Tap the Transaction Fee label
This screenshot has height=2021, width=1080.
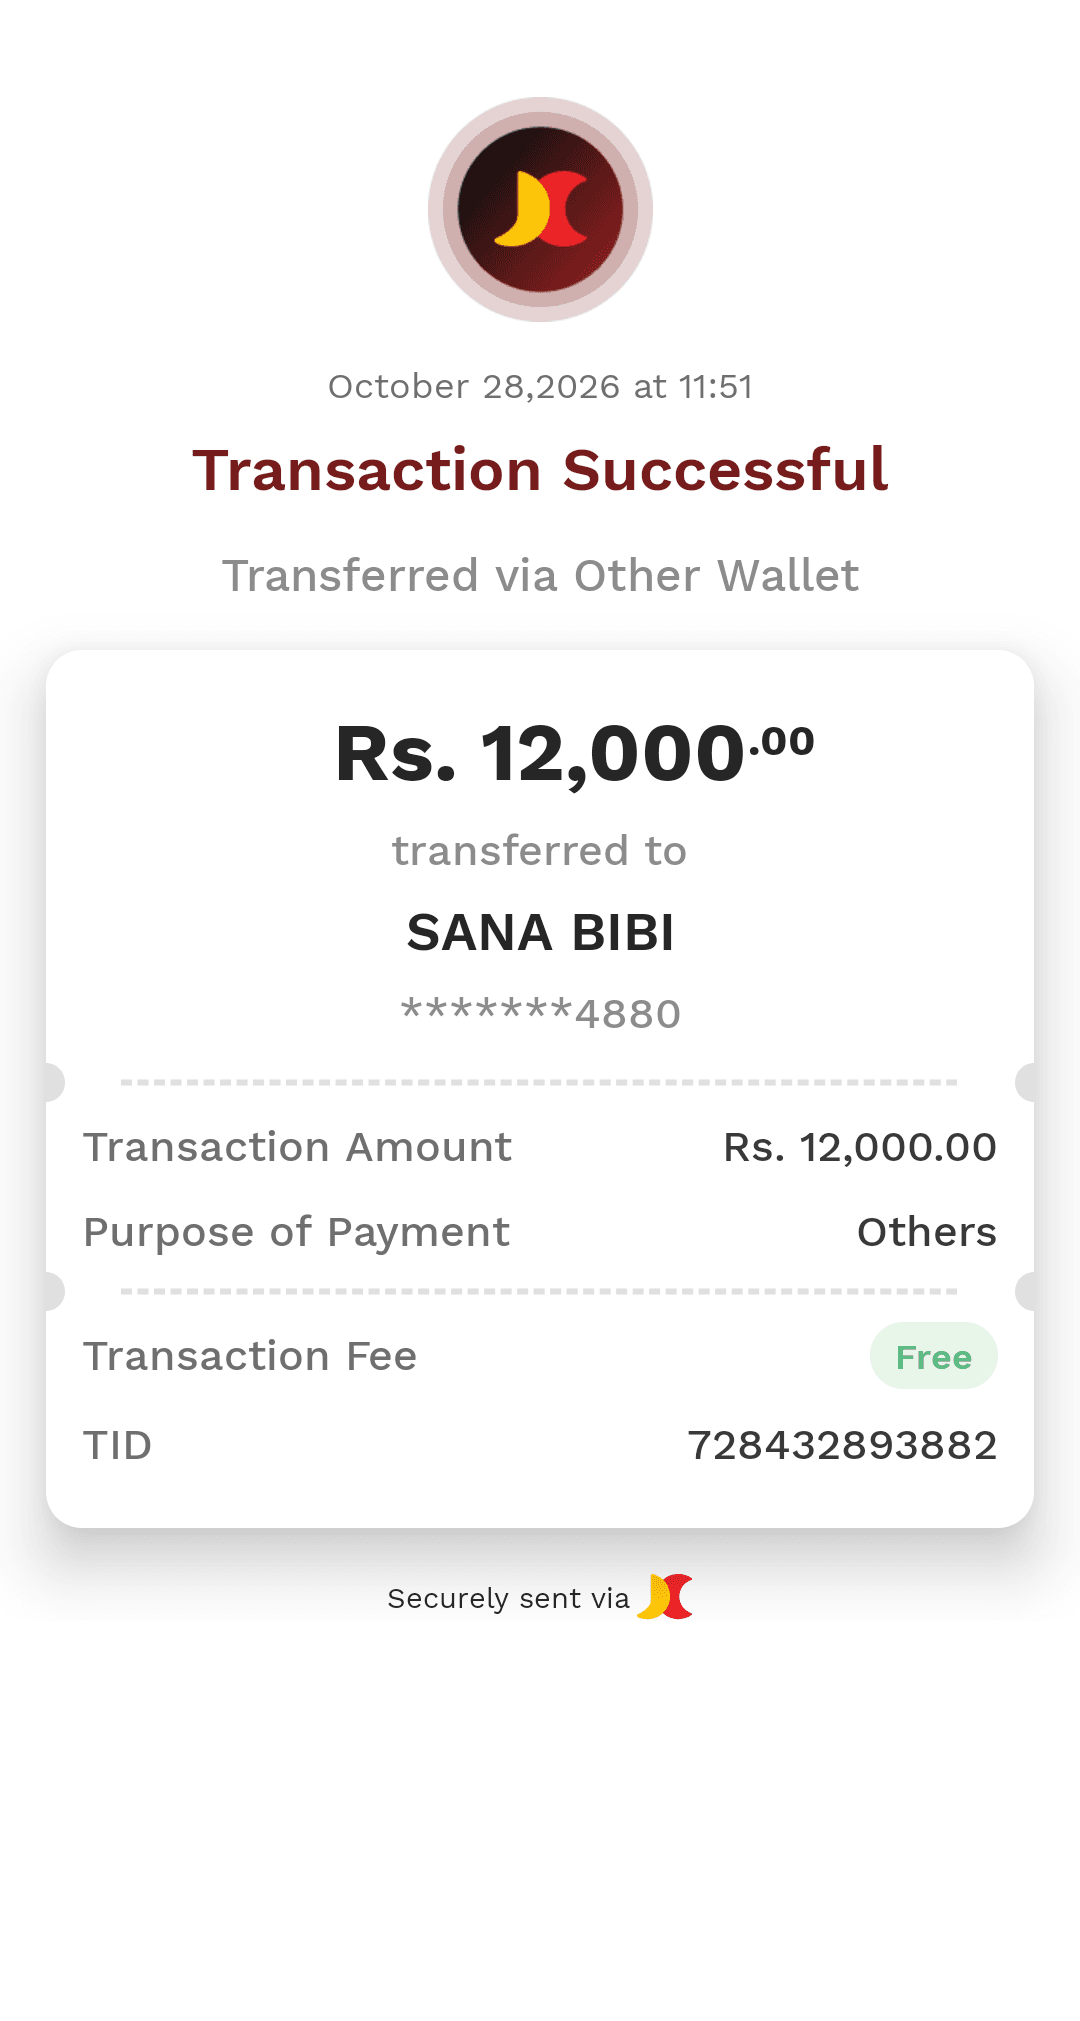[x=250, y=1356]
